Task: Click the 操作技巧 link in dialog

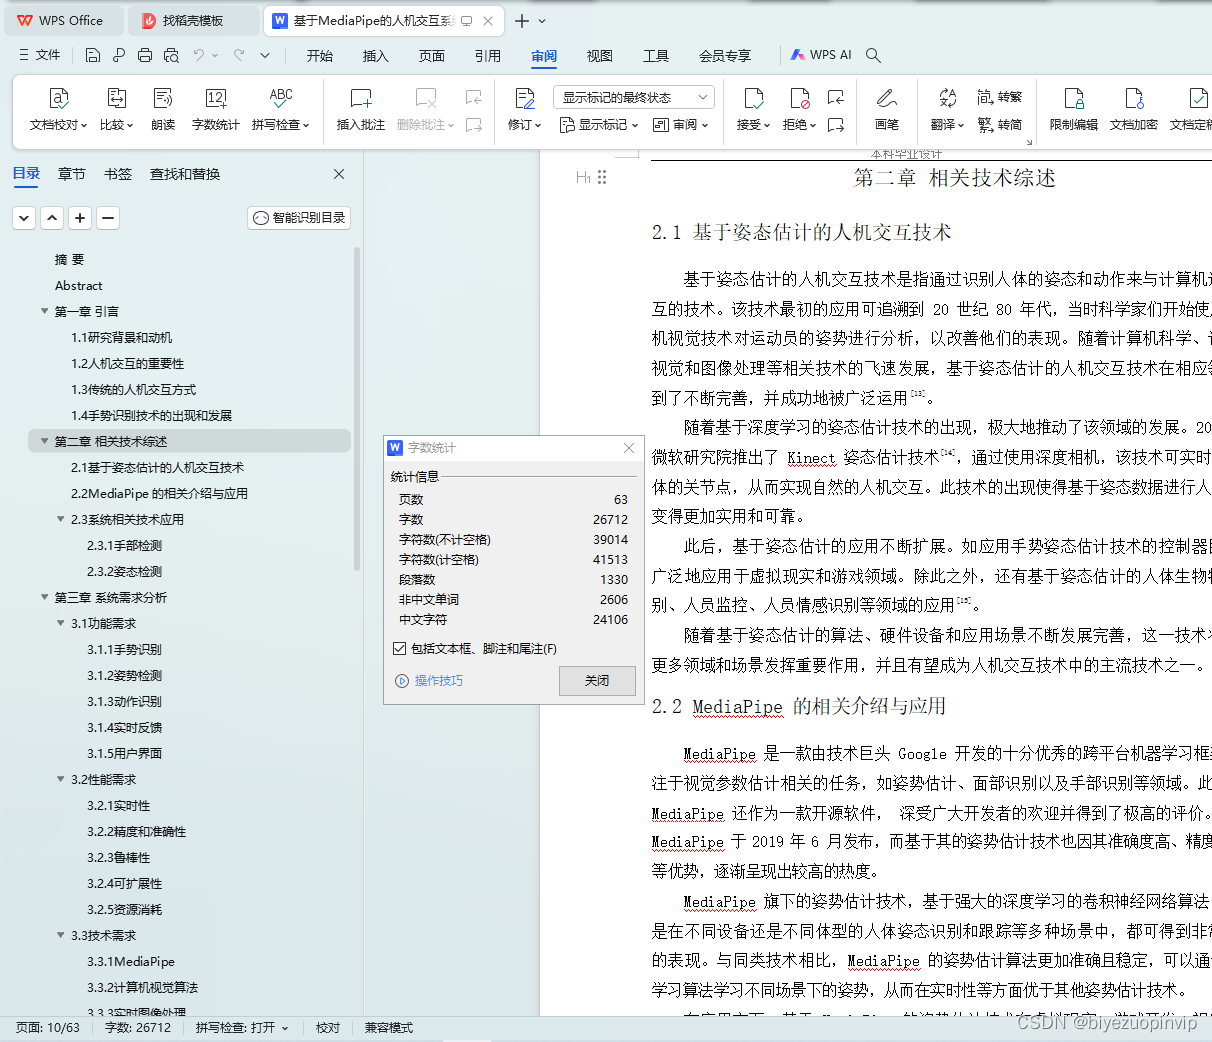Action: click(430, 681)
